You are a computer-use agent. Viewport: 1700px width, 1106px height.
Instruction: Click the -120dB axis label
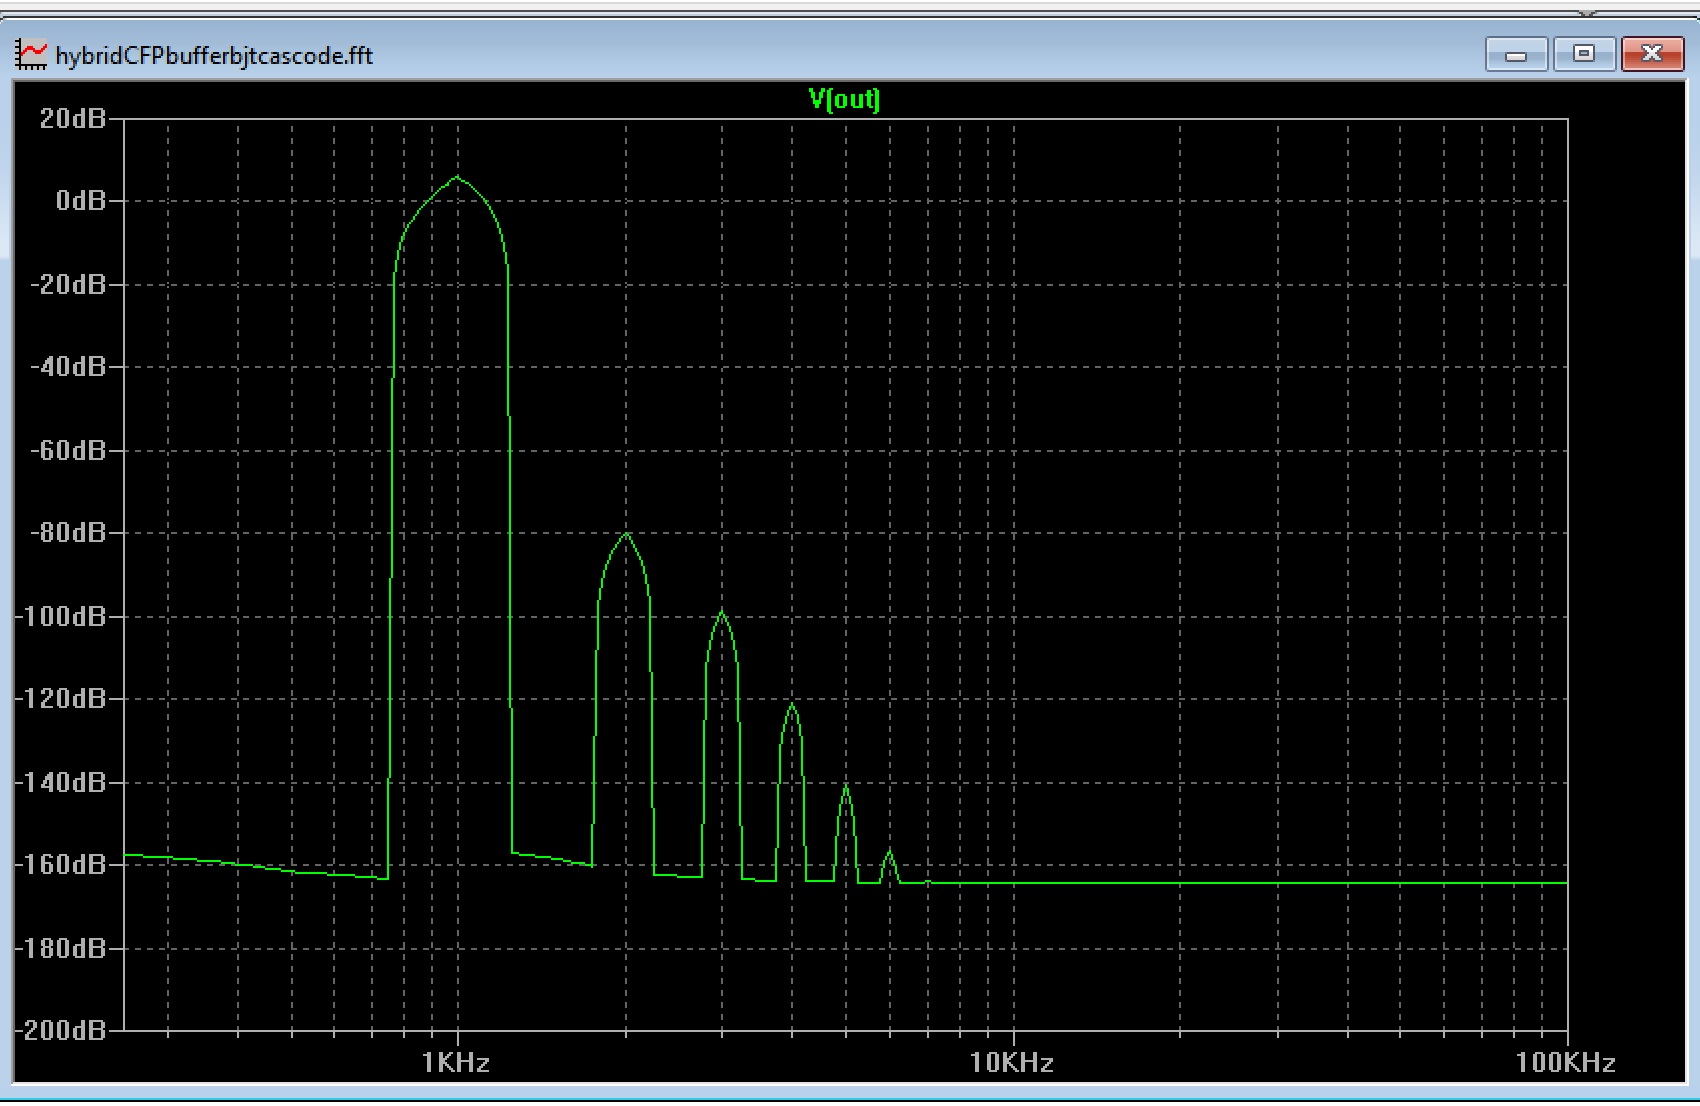[x=61, y=699]
